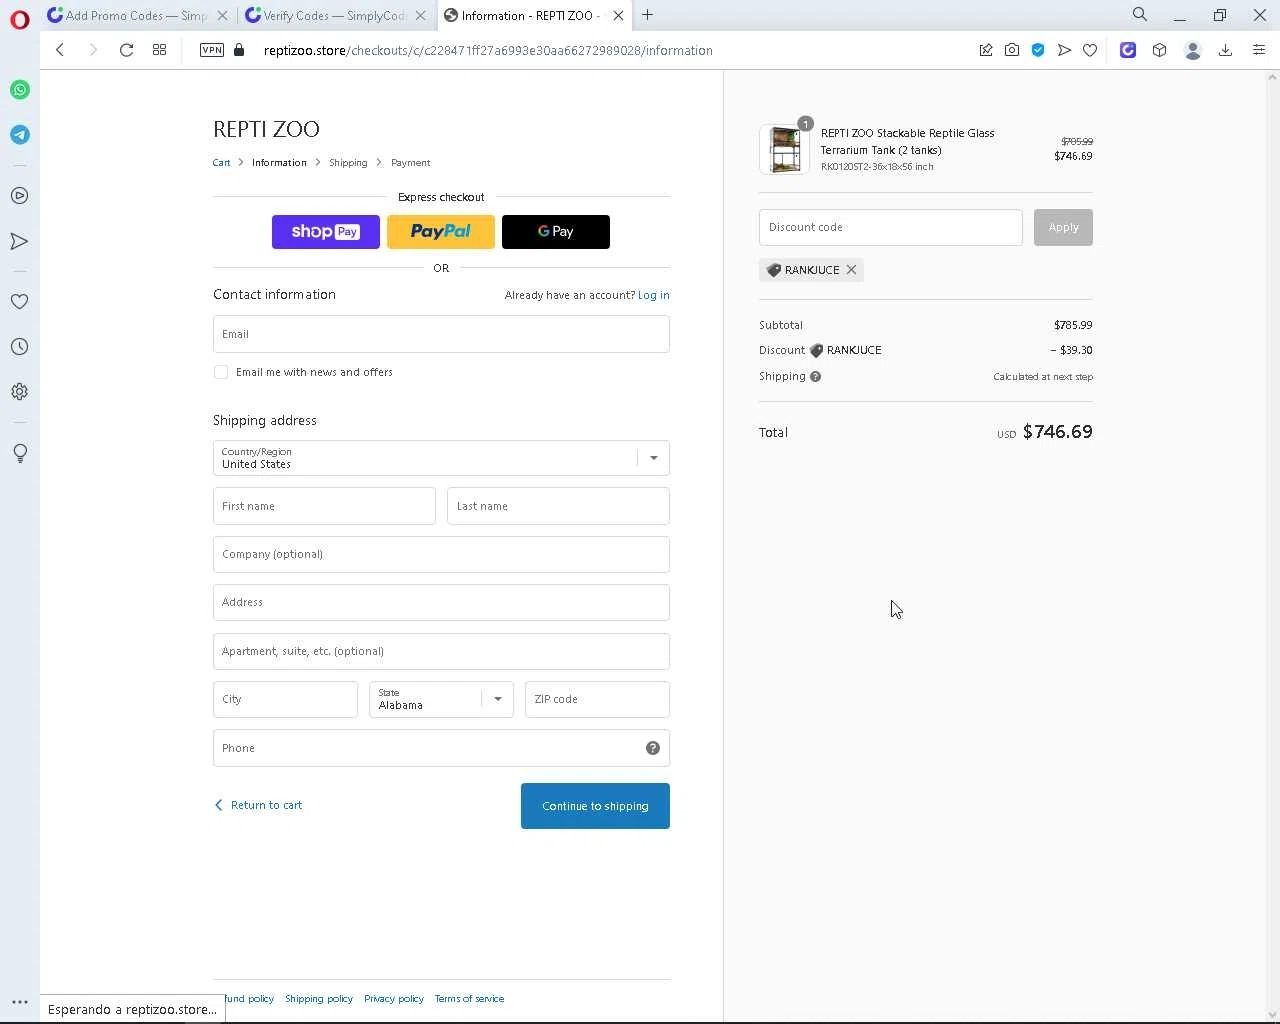This screenshot has height=1024, width=1280.
Task: Open the Terms of service link
Action: (x=469, y=999)
